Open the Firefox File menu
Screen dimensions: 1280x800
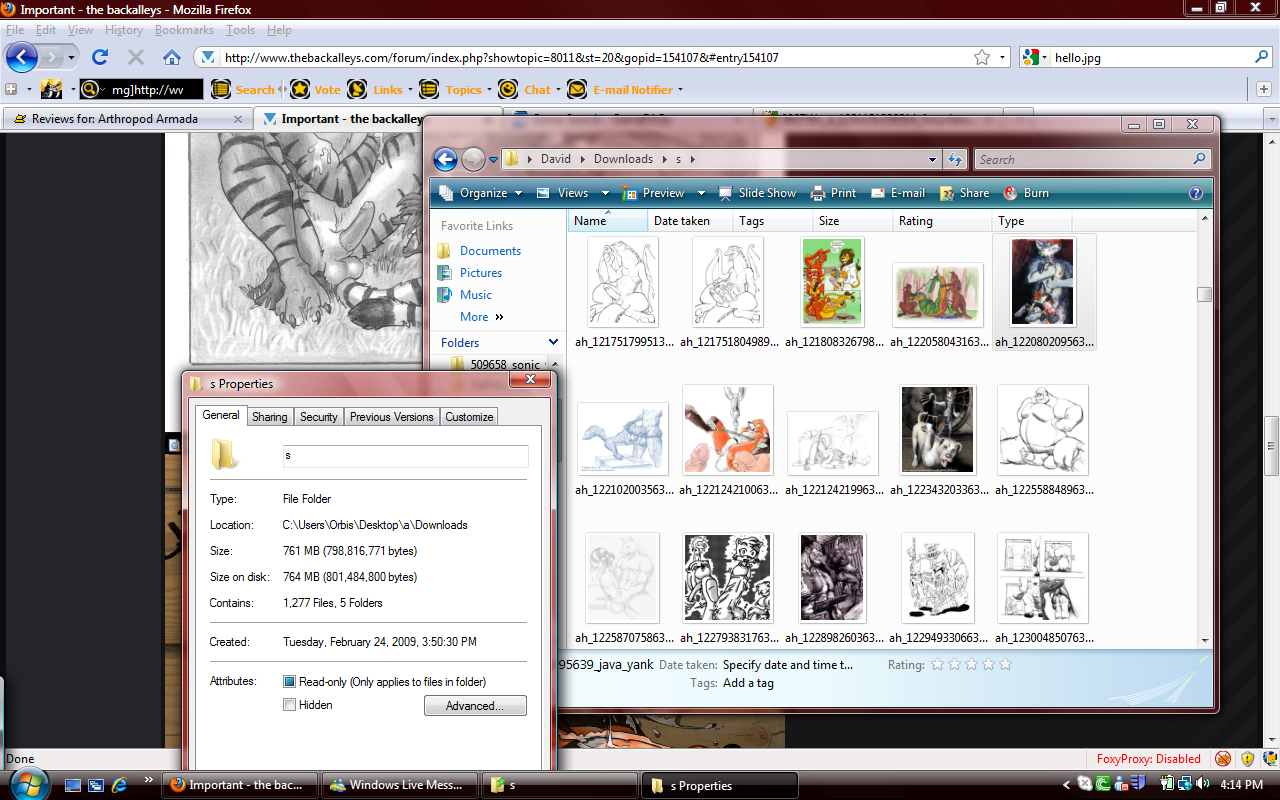pos(15,30)
